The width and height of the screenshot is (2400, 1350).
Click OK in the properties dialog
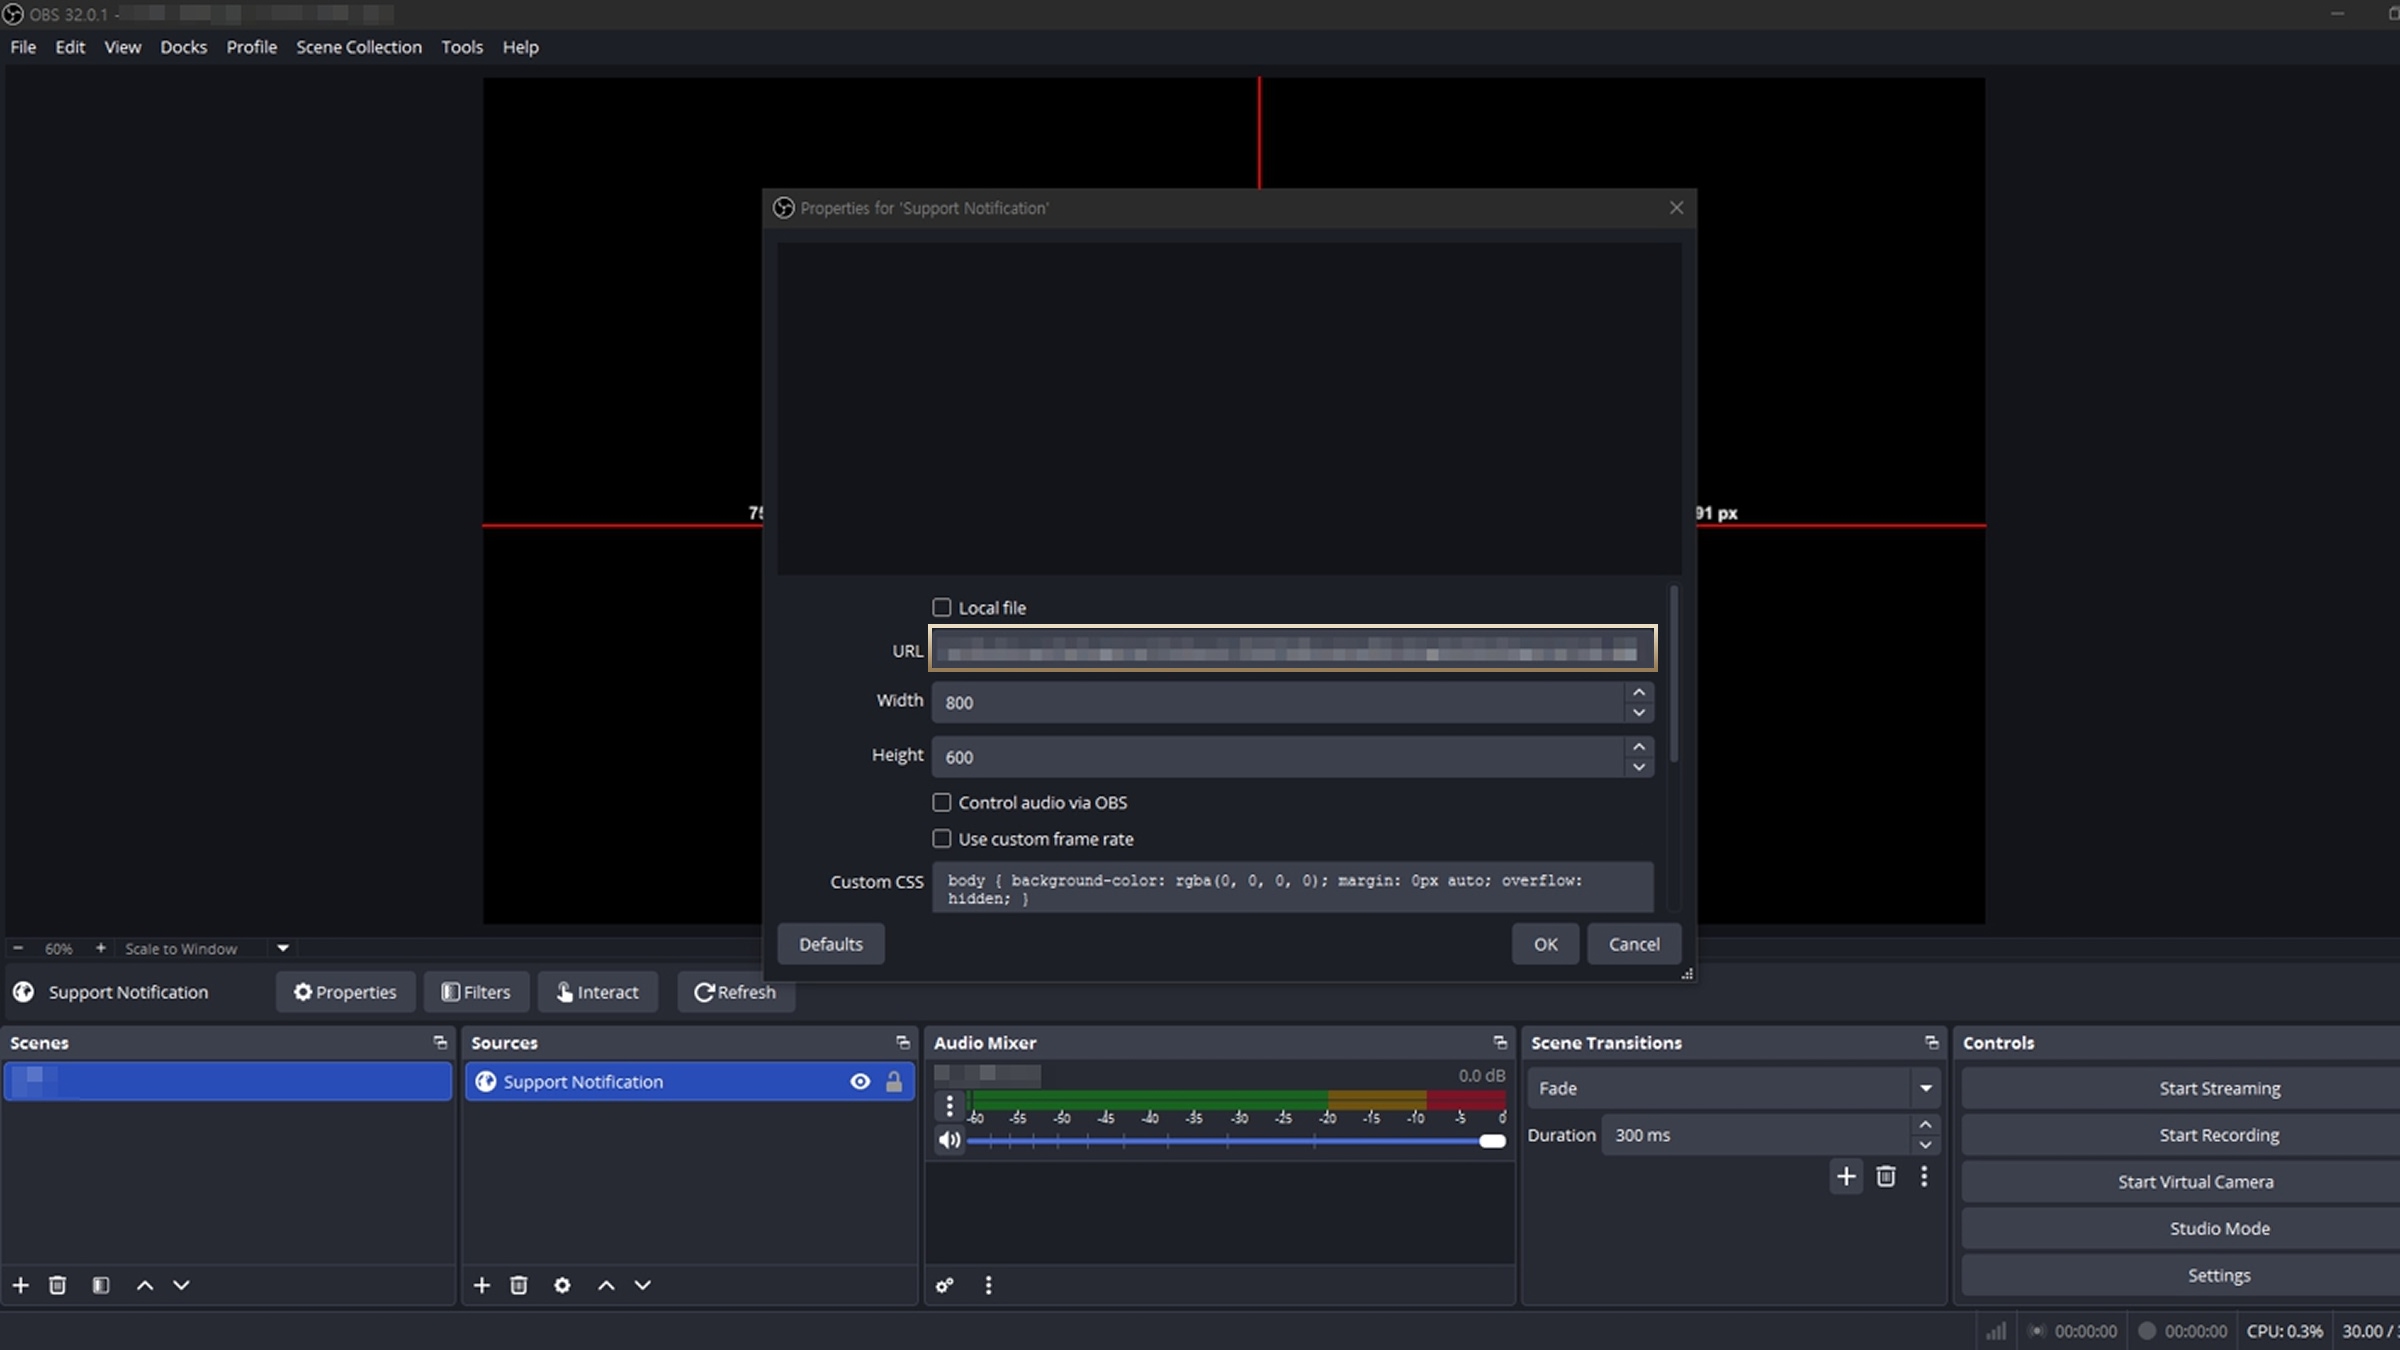(x=1545, y=944)
